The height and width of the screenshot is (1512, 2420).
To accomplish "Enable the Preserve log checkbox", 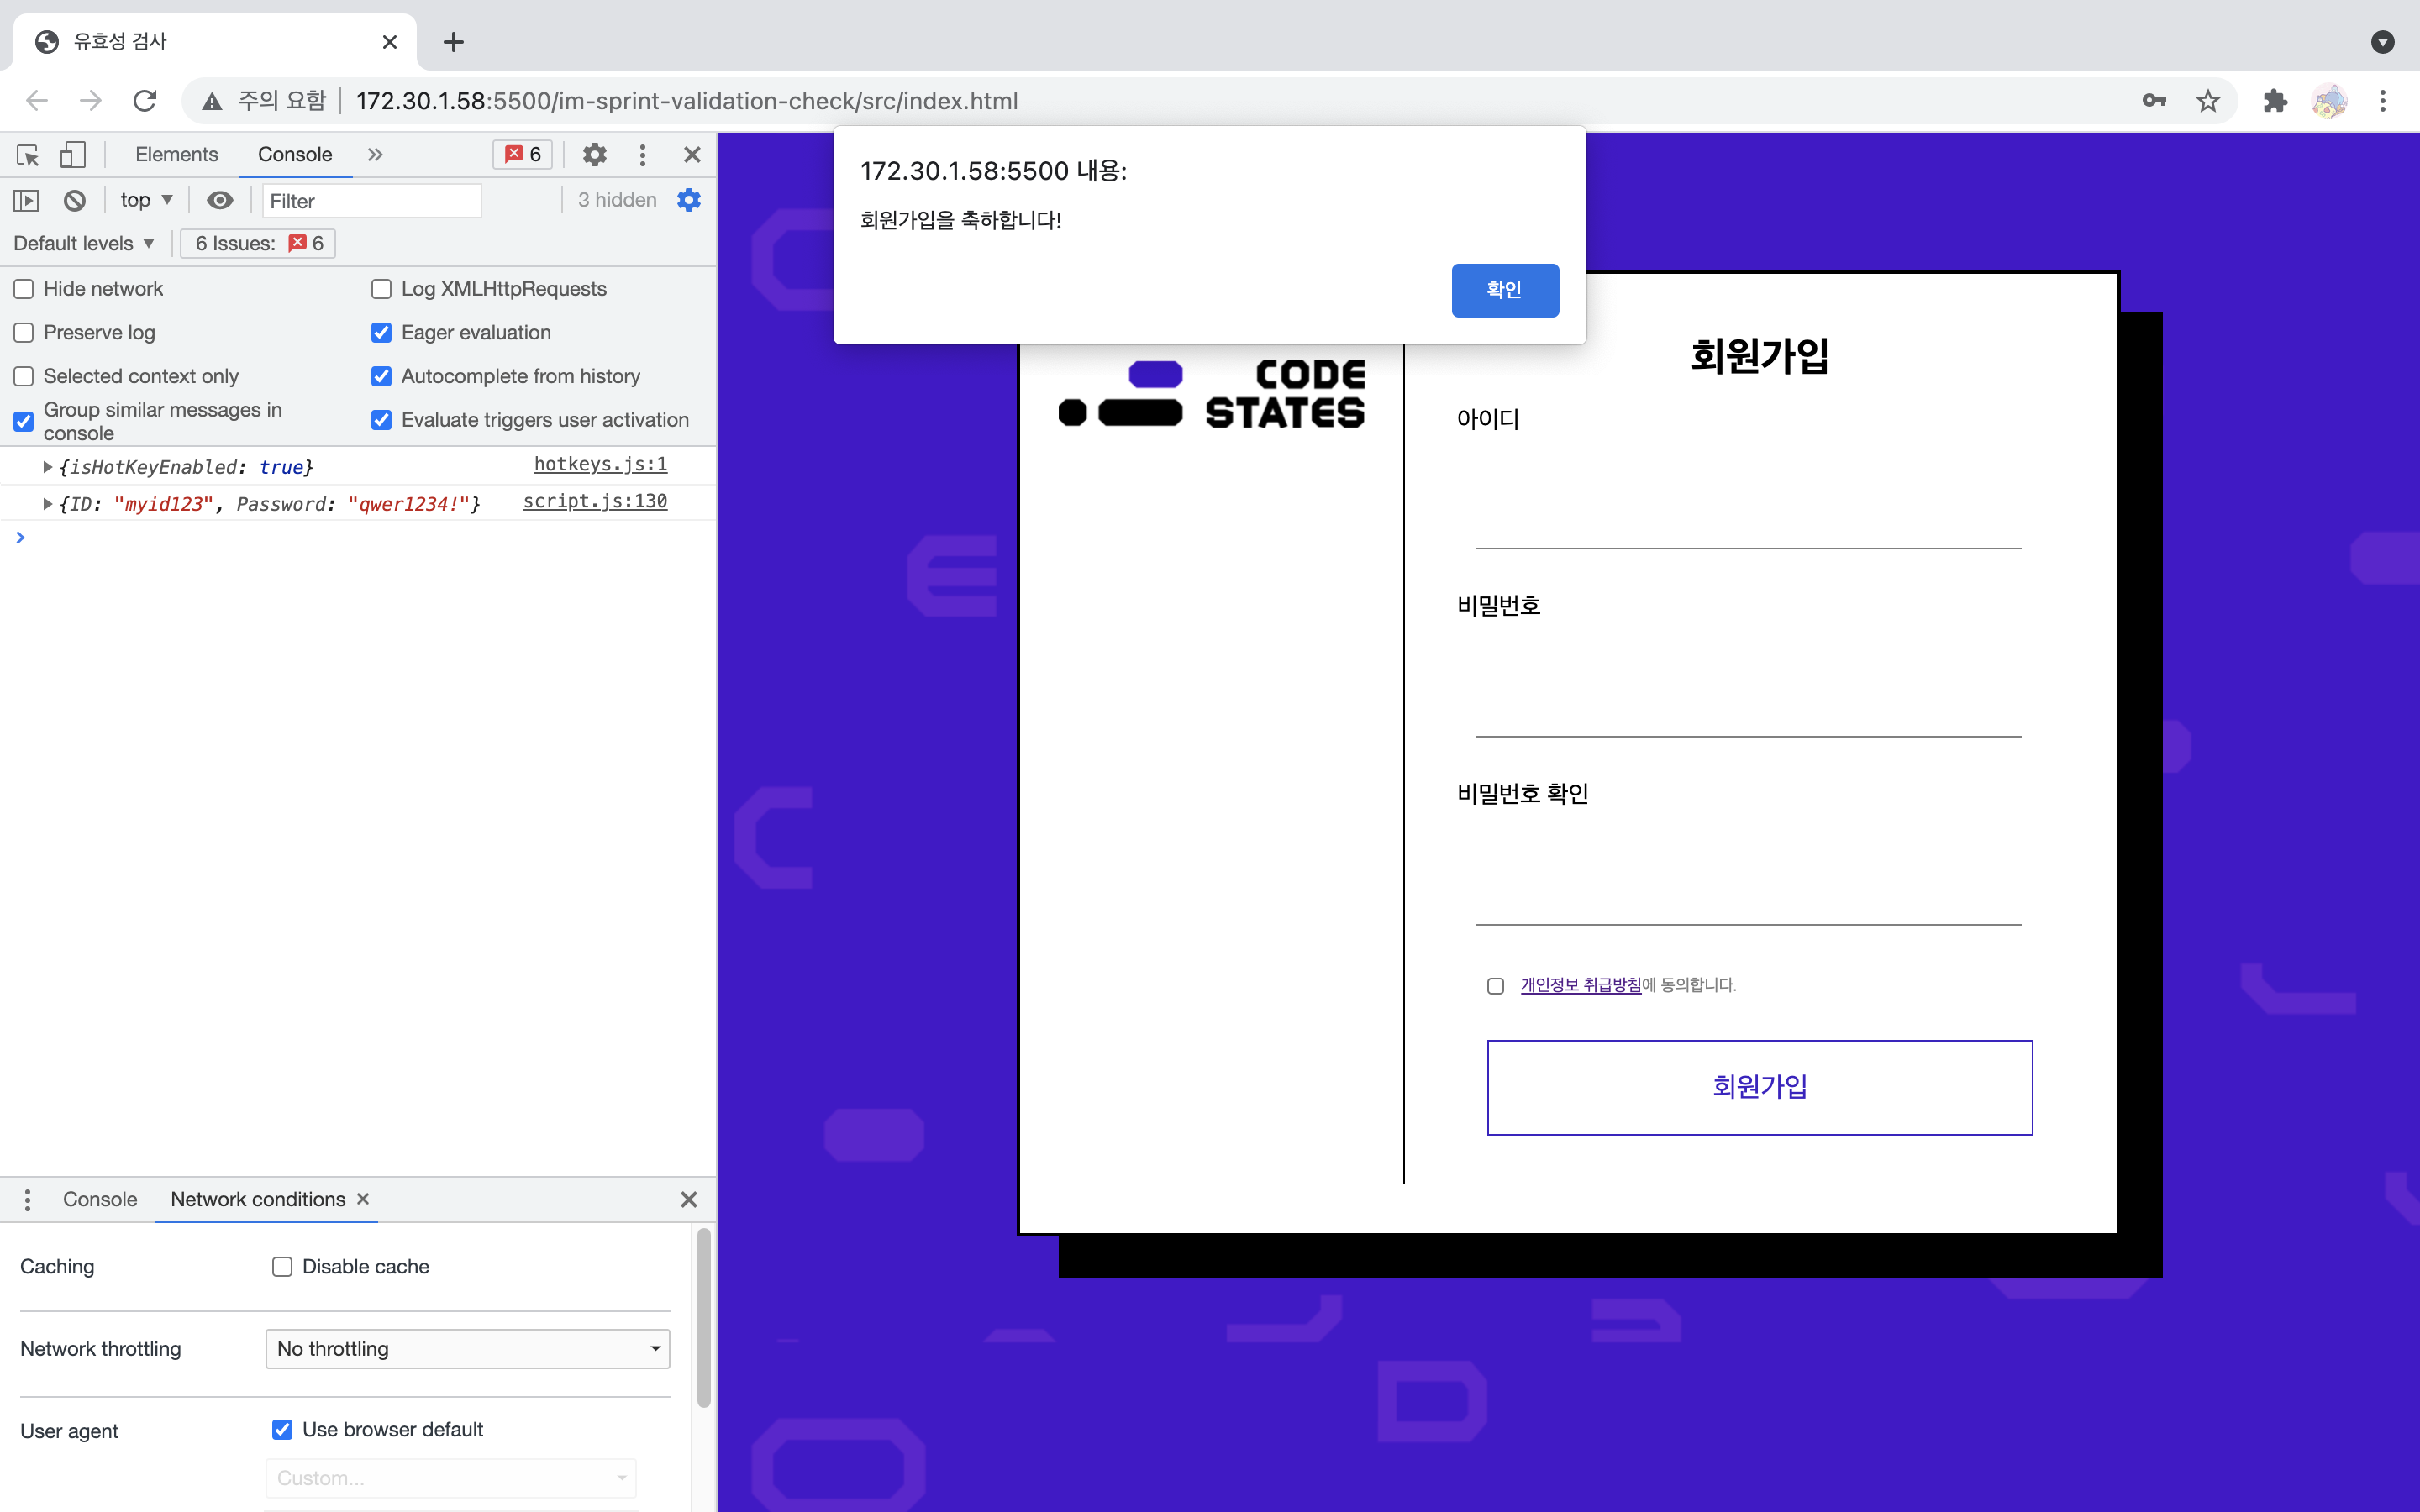I will pyautogui.click(x=24, y=333).
